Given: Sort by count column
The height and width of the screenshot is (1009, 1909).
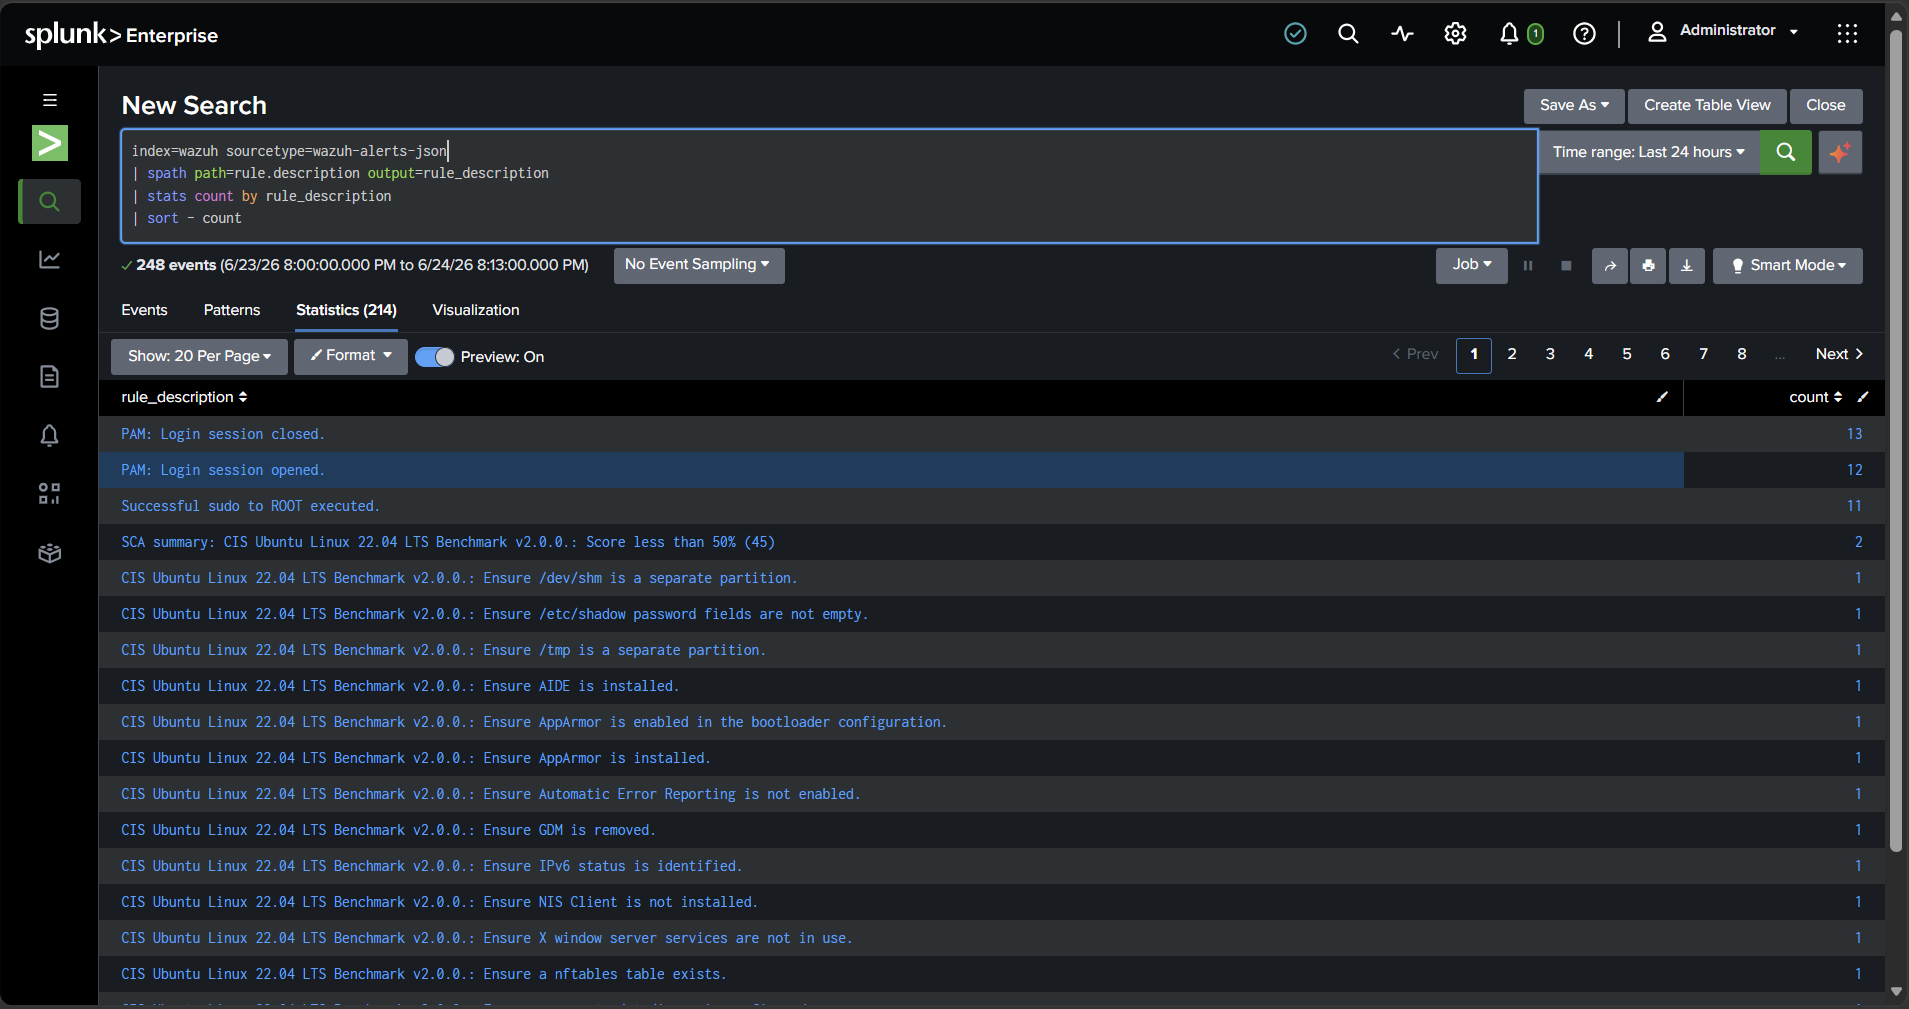Looking at the screenshot, I should 1815,397.
